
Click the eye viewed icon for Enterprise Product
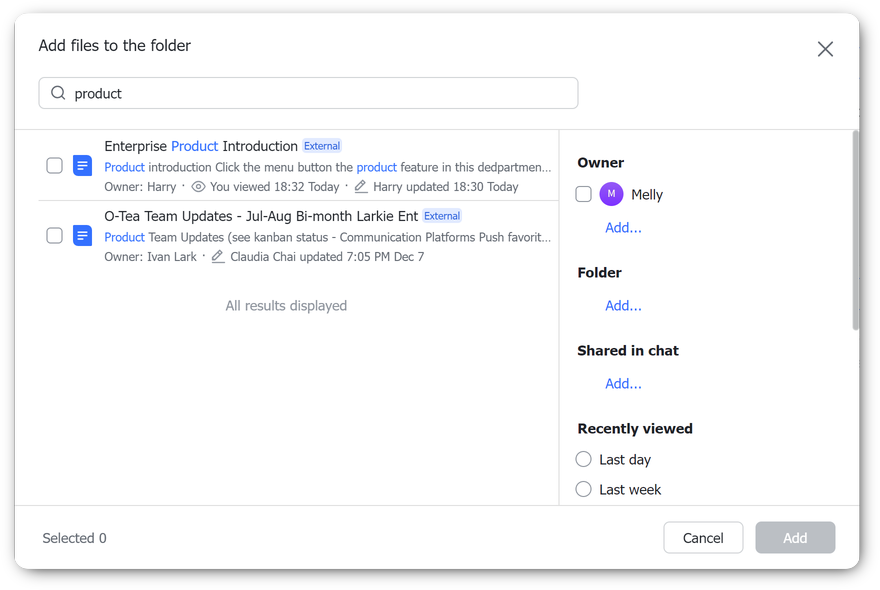tap(198, 187)
